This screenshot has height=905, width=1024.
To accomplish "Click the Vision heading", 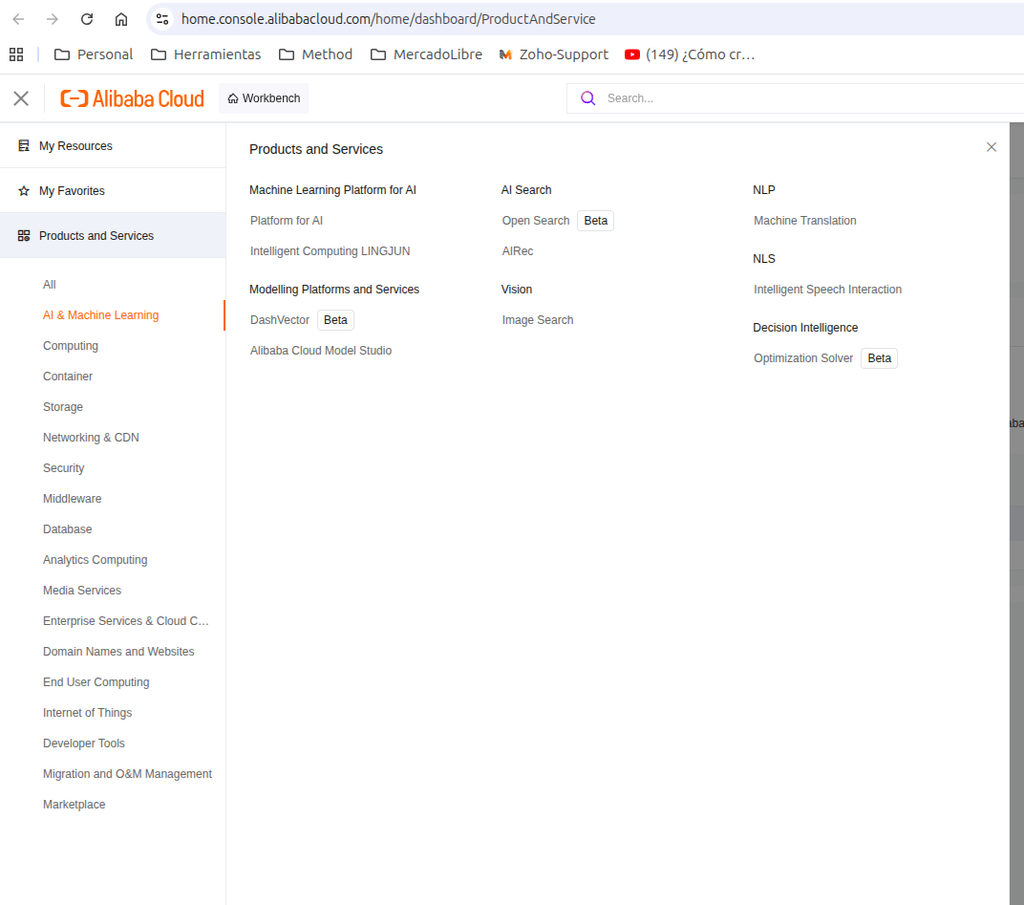I will pos(516,289).
